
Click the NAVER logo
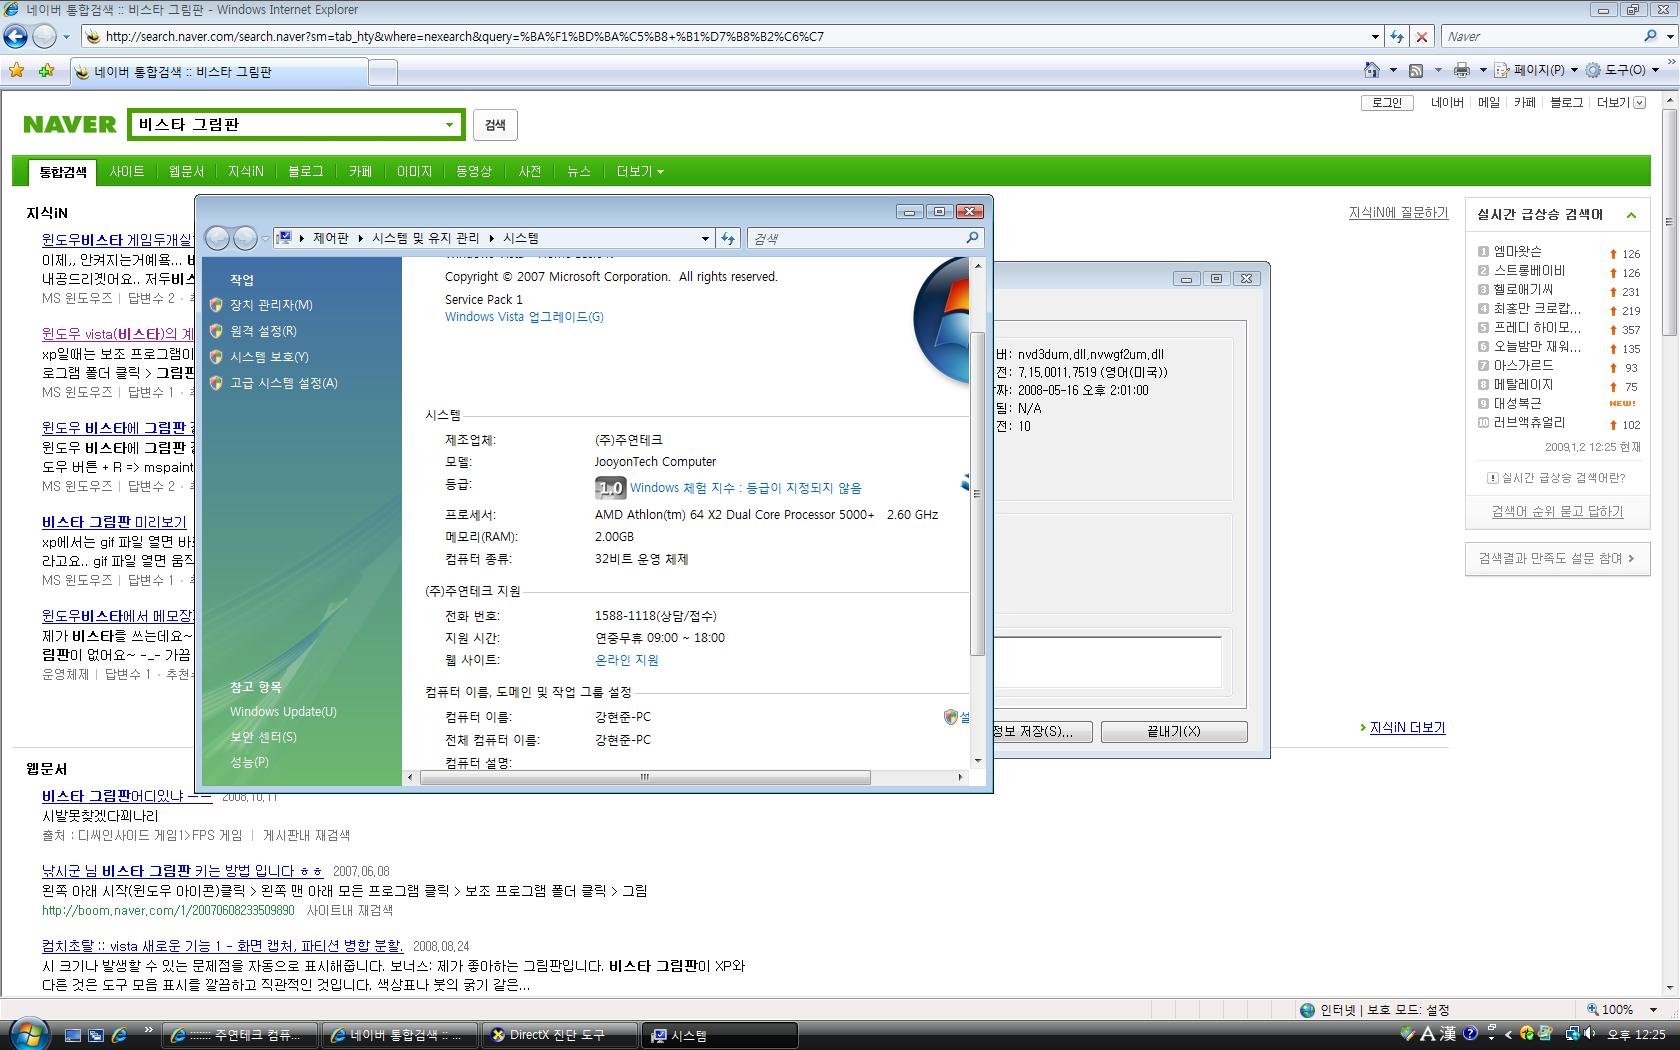[70, 125]
